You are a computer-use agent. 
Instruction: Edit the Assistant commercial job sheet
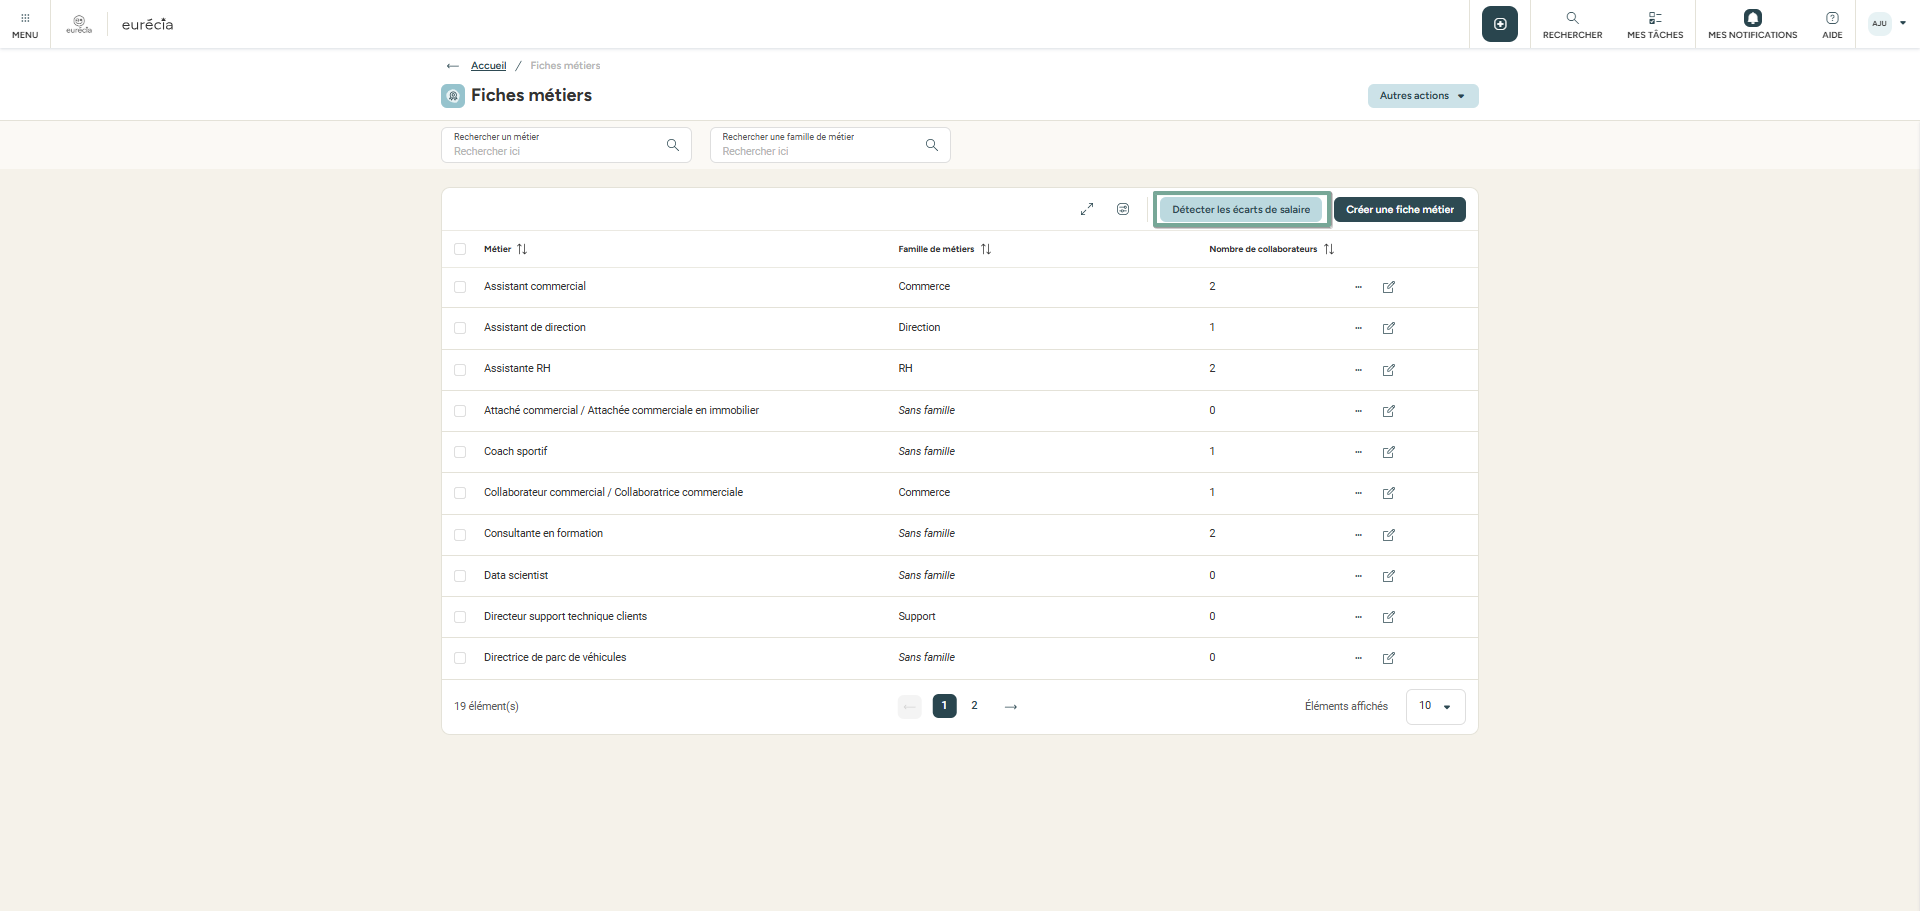click(x=1389, y=287)
